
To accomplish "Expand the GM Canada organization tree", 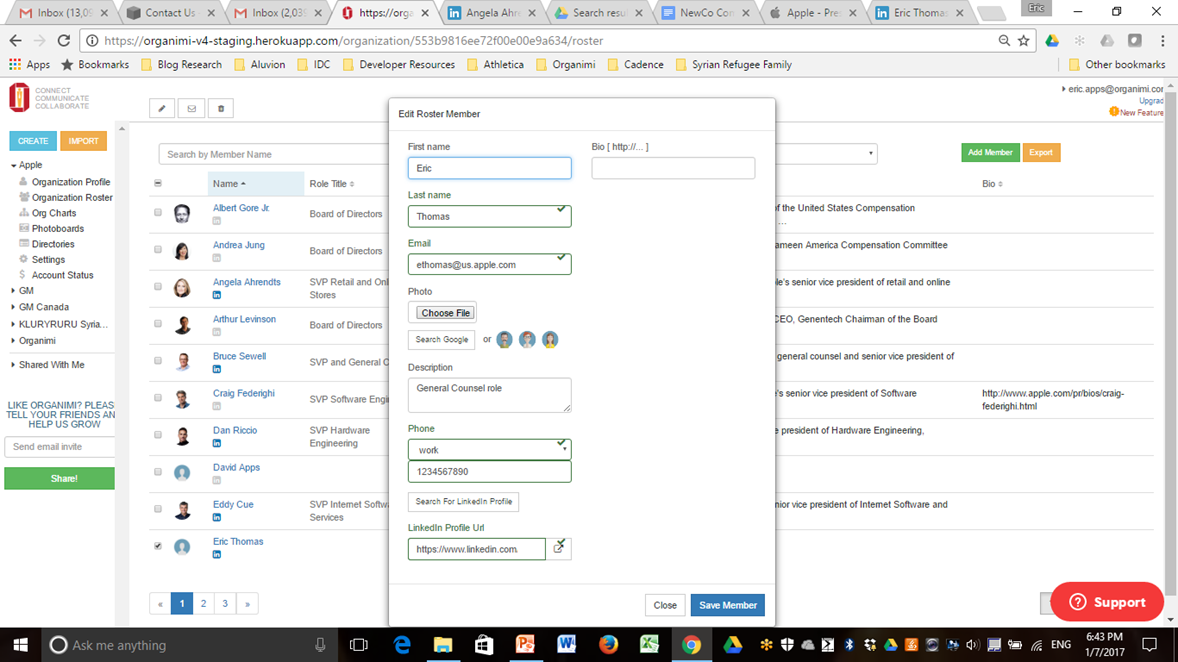I will (14, 307).
